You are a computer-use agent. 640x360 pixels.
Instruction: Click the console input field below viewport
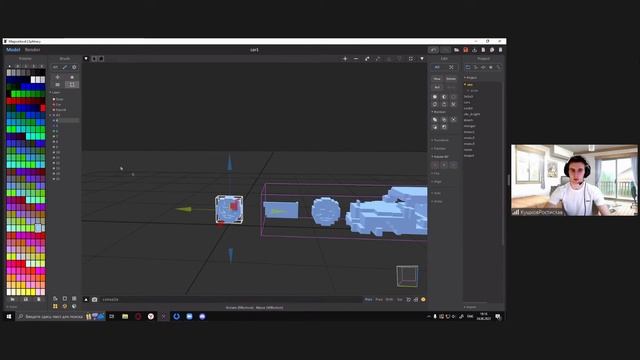click(231, 300)
